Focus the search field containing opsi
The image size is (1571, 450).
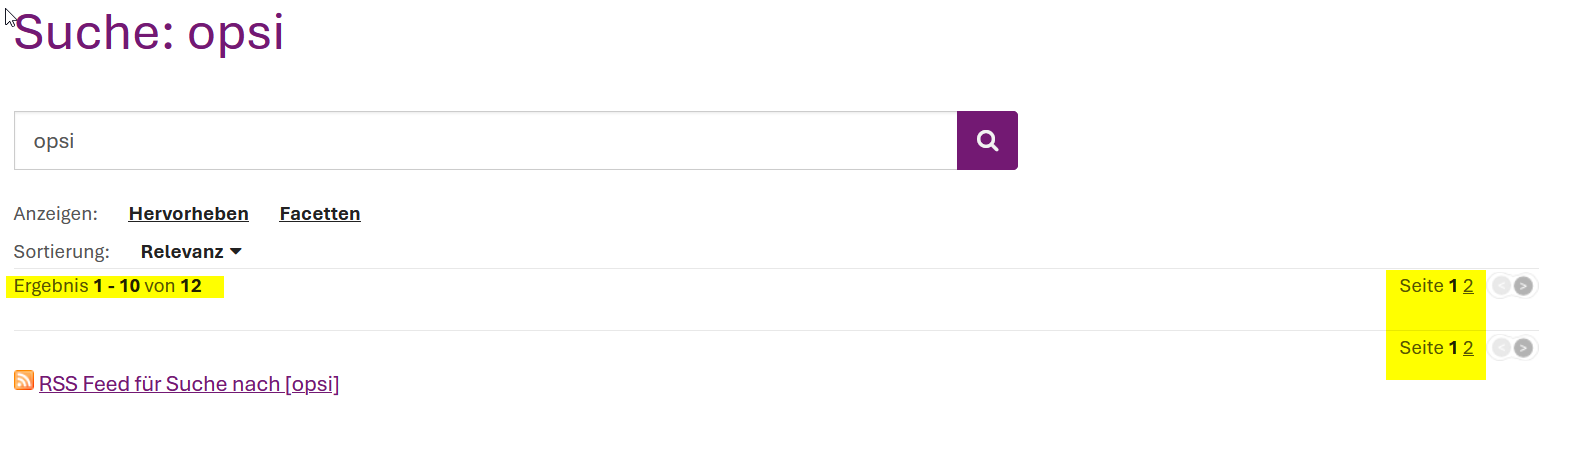pos(485,141)
